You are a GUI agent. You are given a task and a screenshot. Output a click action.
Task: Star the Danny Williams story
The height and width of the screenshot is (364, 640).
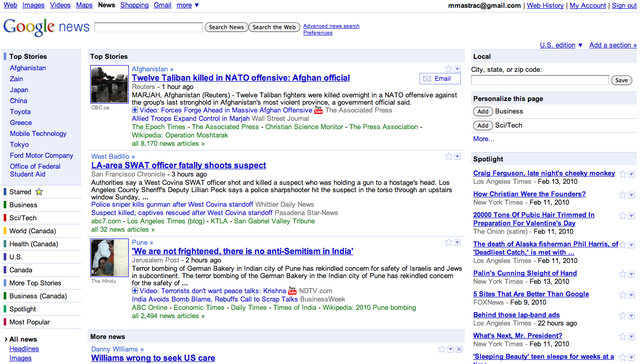(442, 349)
